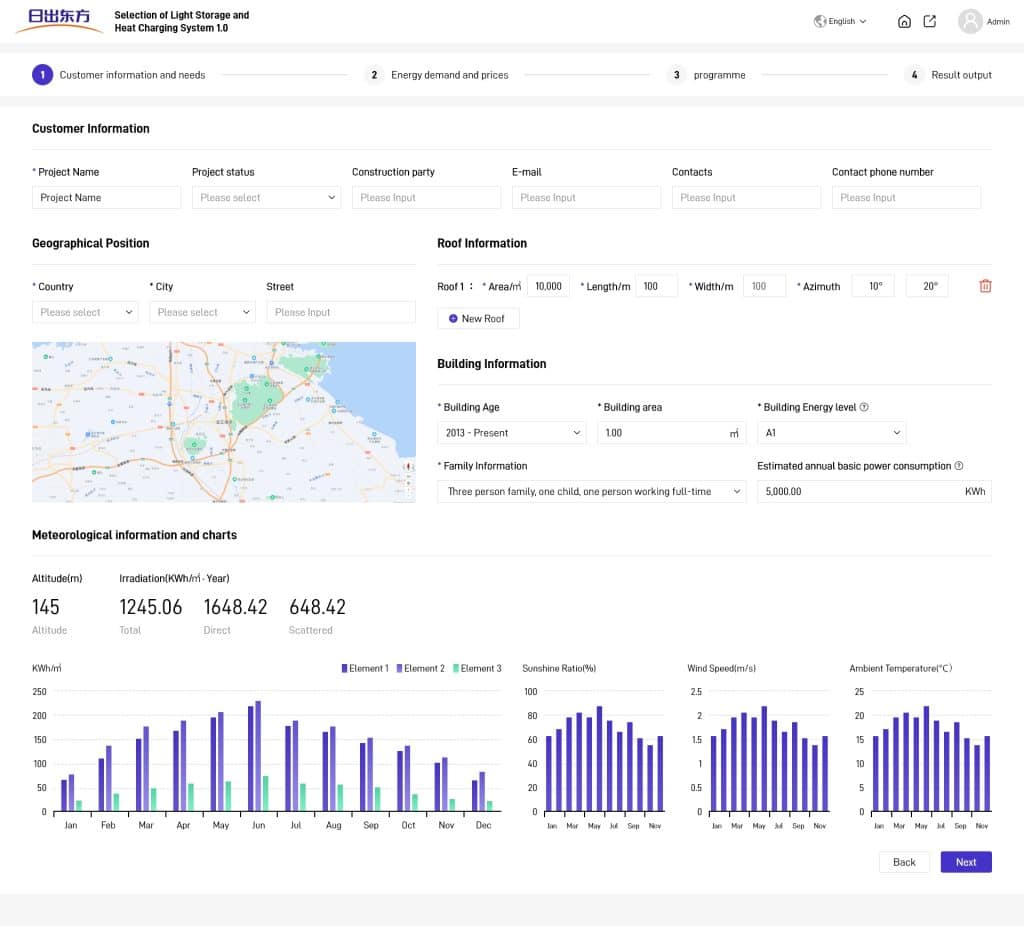This screenshot has width=1024, height=926.
Task: Toggle Element 2 legend in irradiation chart
Action: click(421, 668)
